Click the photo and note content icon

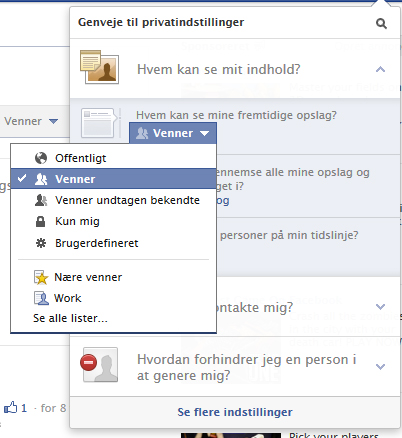click(x=99, y=67)
